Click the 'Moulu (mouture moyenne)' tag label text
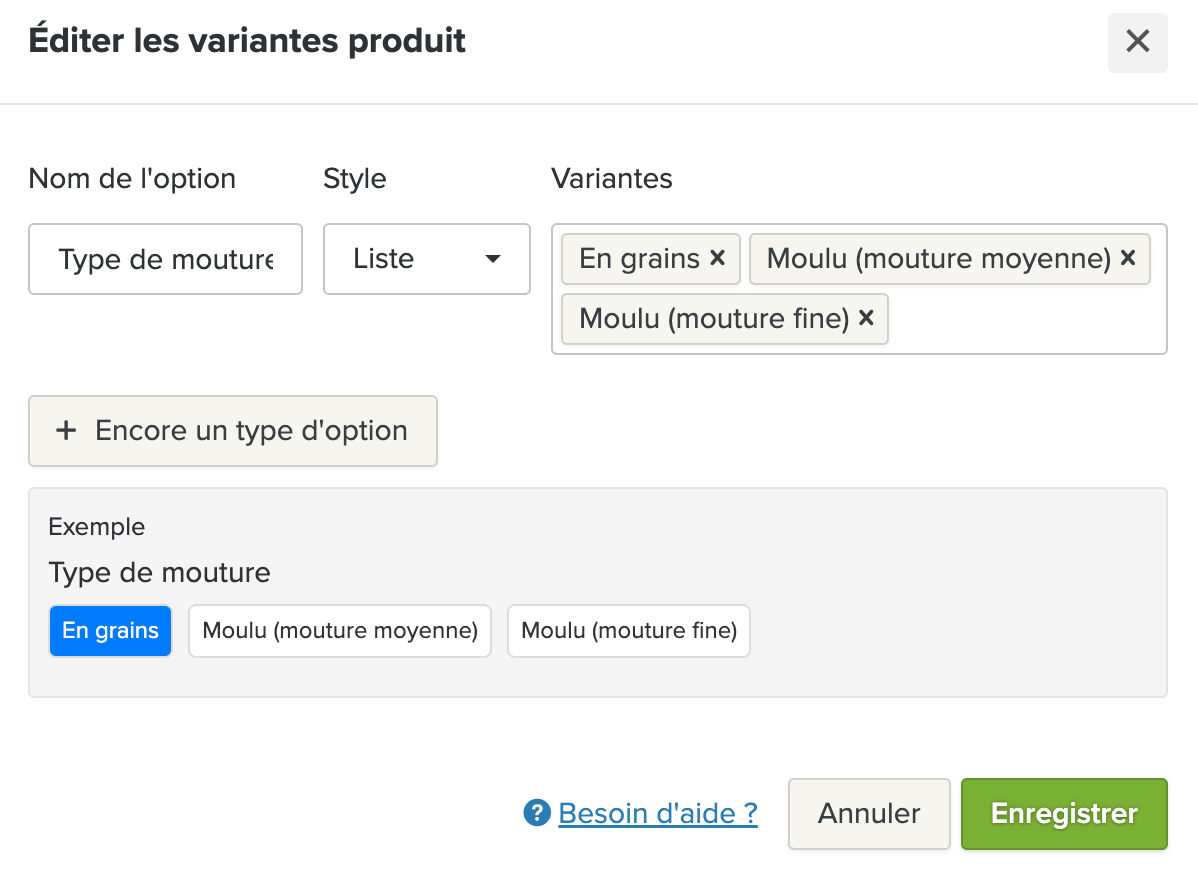The image size is (1198, 882). 938,258
